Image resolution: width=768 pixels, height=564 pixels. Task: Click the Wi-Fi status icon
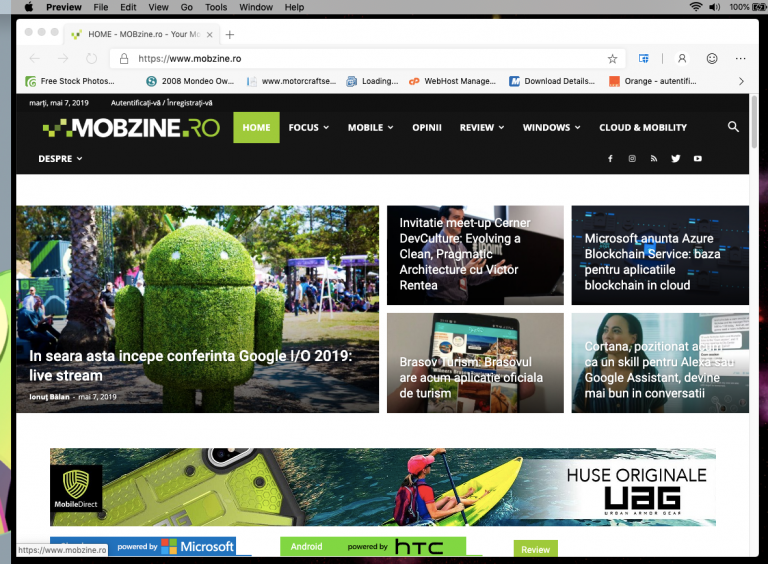tap(696, 7)
